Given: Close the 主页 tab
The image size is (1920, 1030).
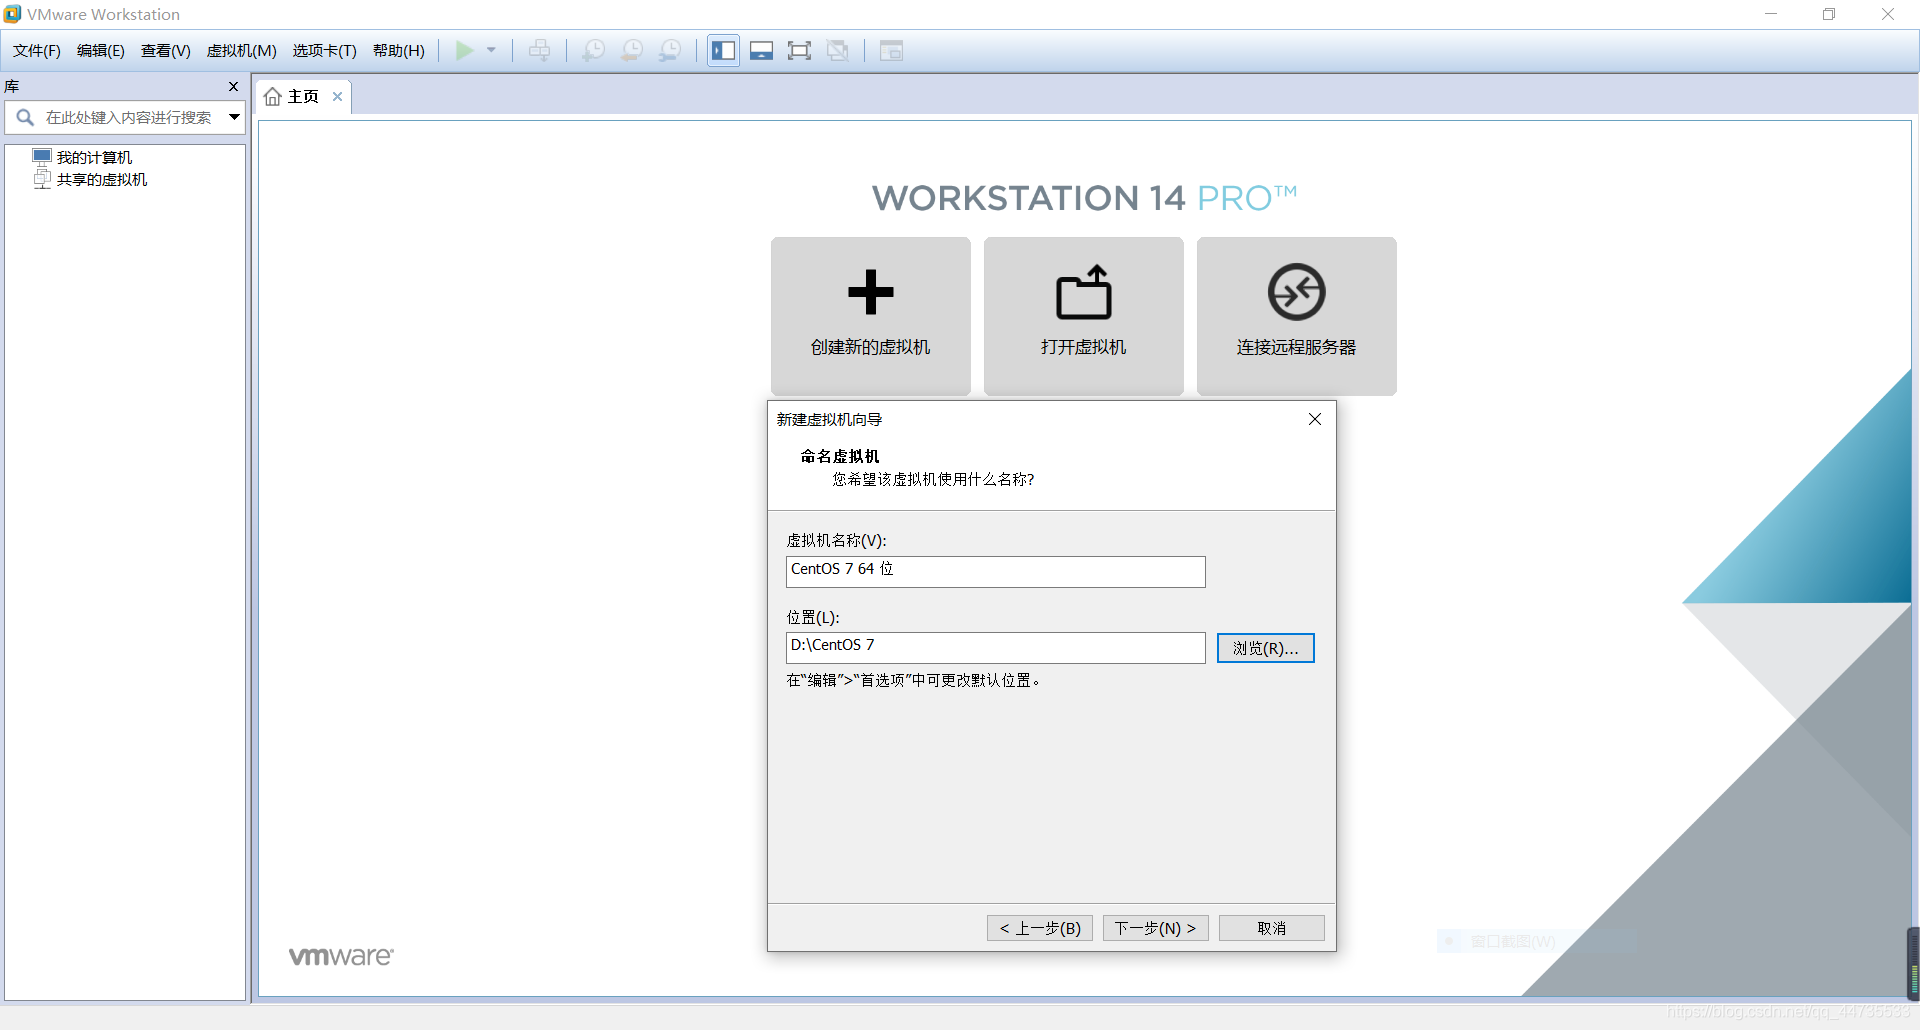Looking at the screenshot, I should [338, 97].
